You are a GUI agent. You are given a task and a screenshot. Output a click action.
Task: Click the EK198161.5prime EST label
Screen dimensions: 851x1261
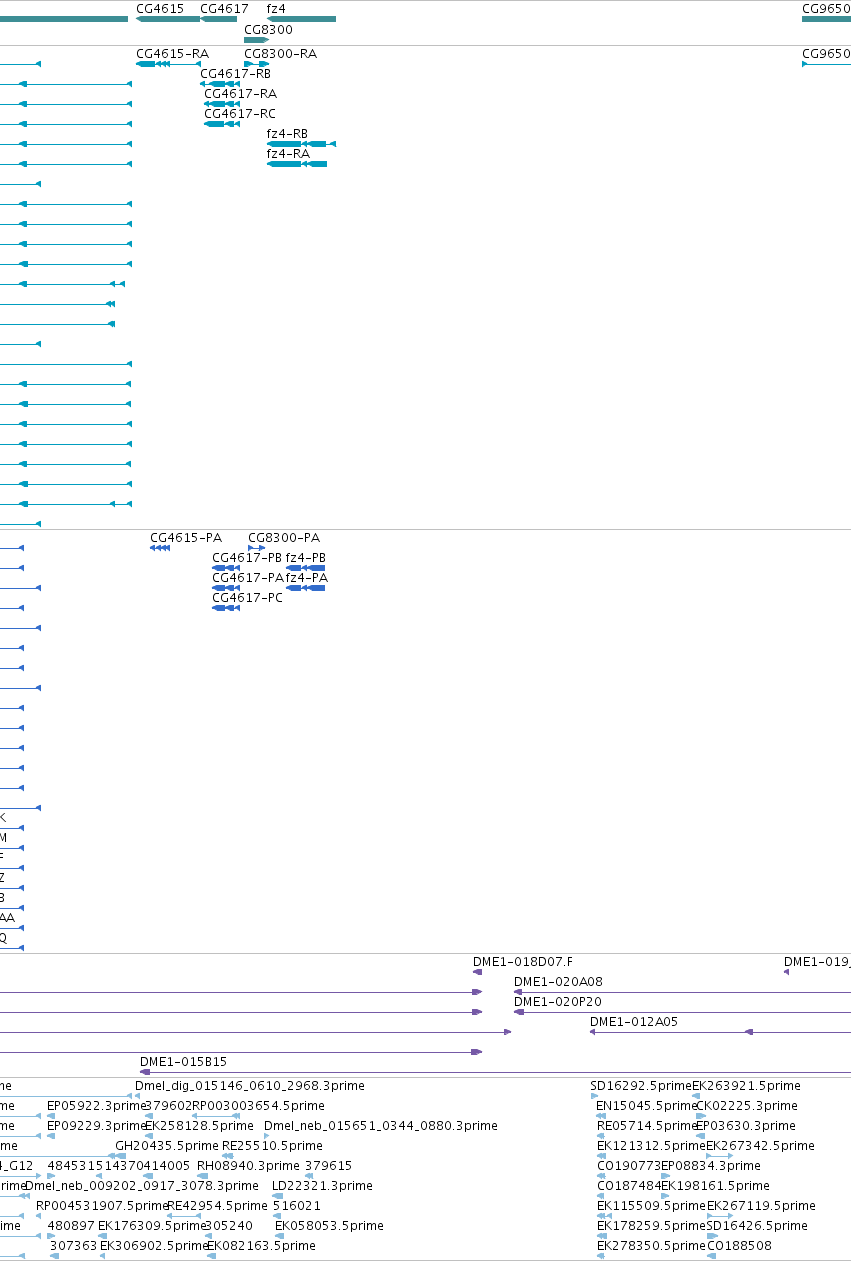pyautogui.click(x=715, y=1186)
